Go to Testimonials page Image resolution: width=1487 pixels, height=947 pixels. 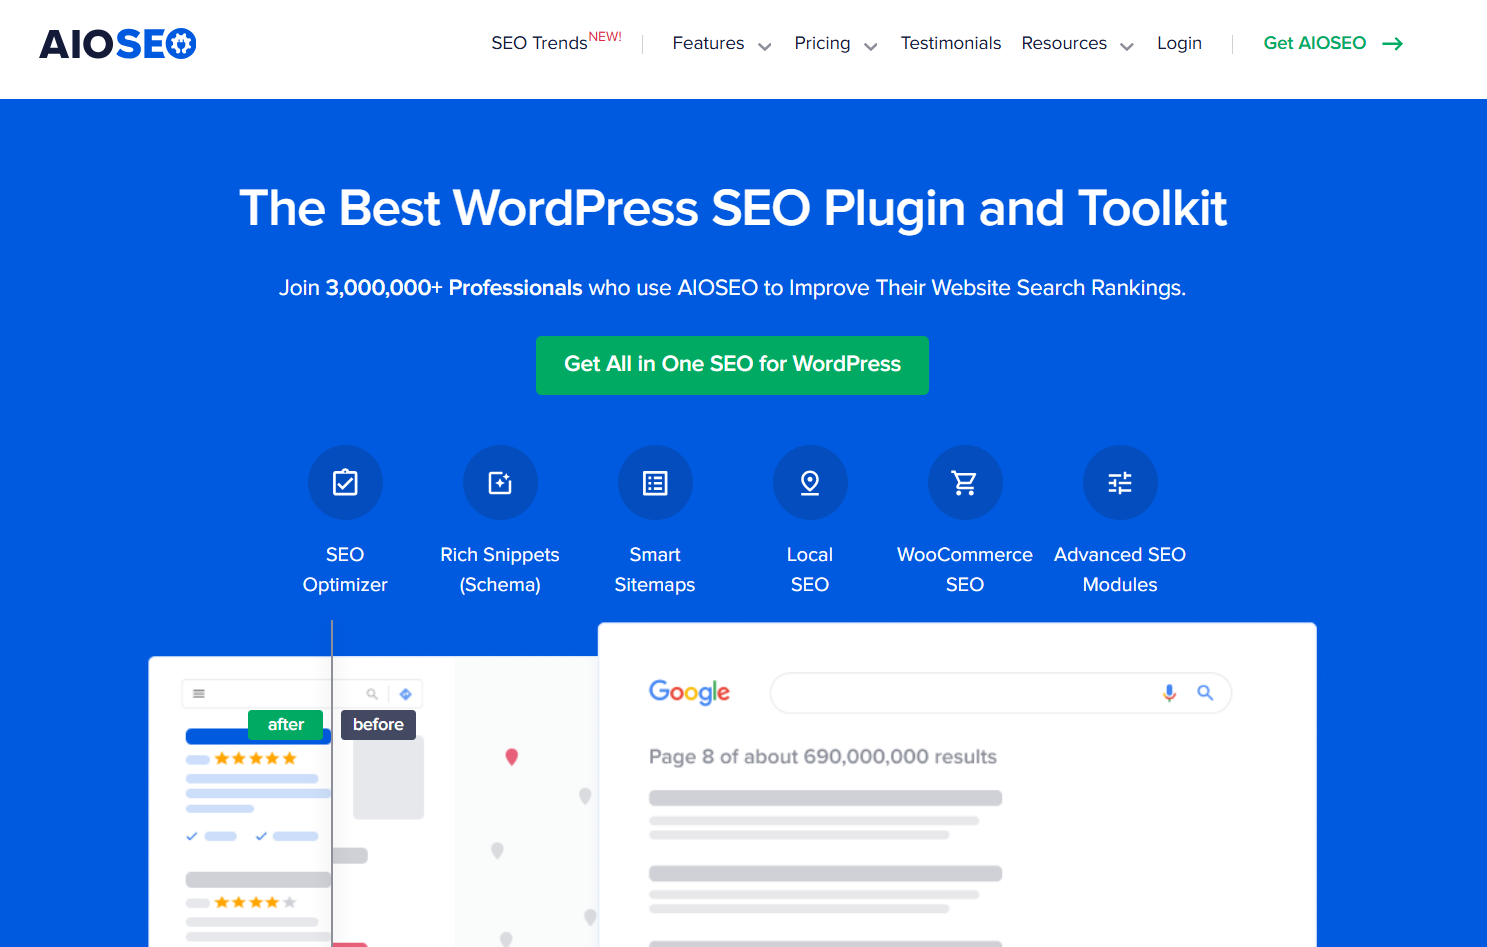coord(951,43)
